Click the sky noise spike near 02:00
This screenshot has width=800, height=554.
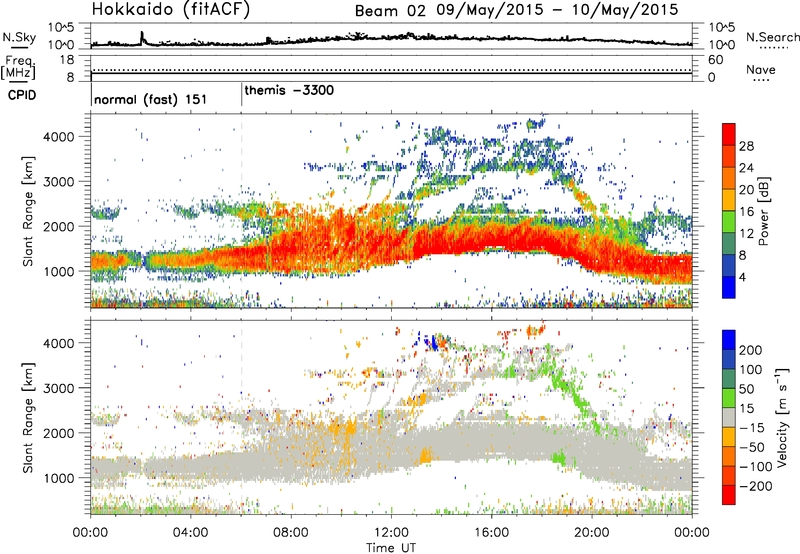pos(142,37)
